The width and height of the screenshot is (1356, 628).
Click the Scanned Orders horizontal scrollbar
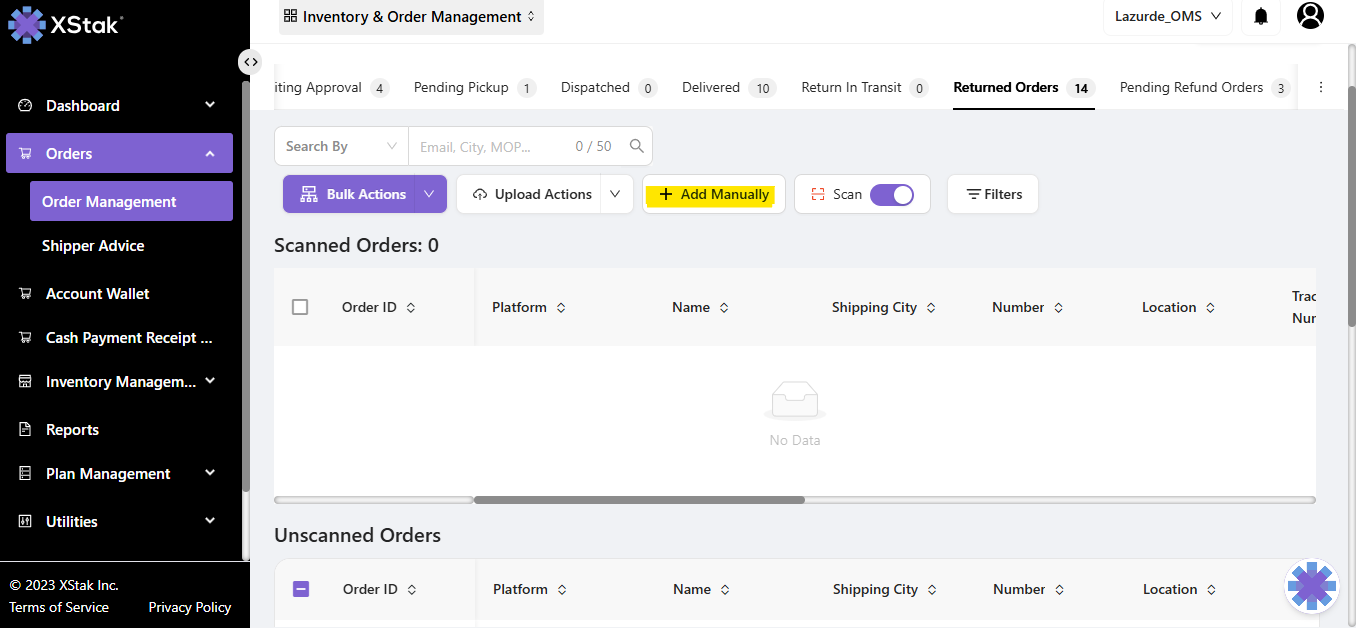(639, 500)
